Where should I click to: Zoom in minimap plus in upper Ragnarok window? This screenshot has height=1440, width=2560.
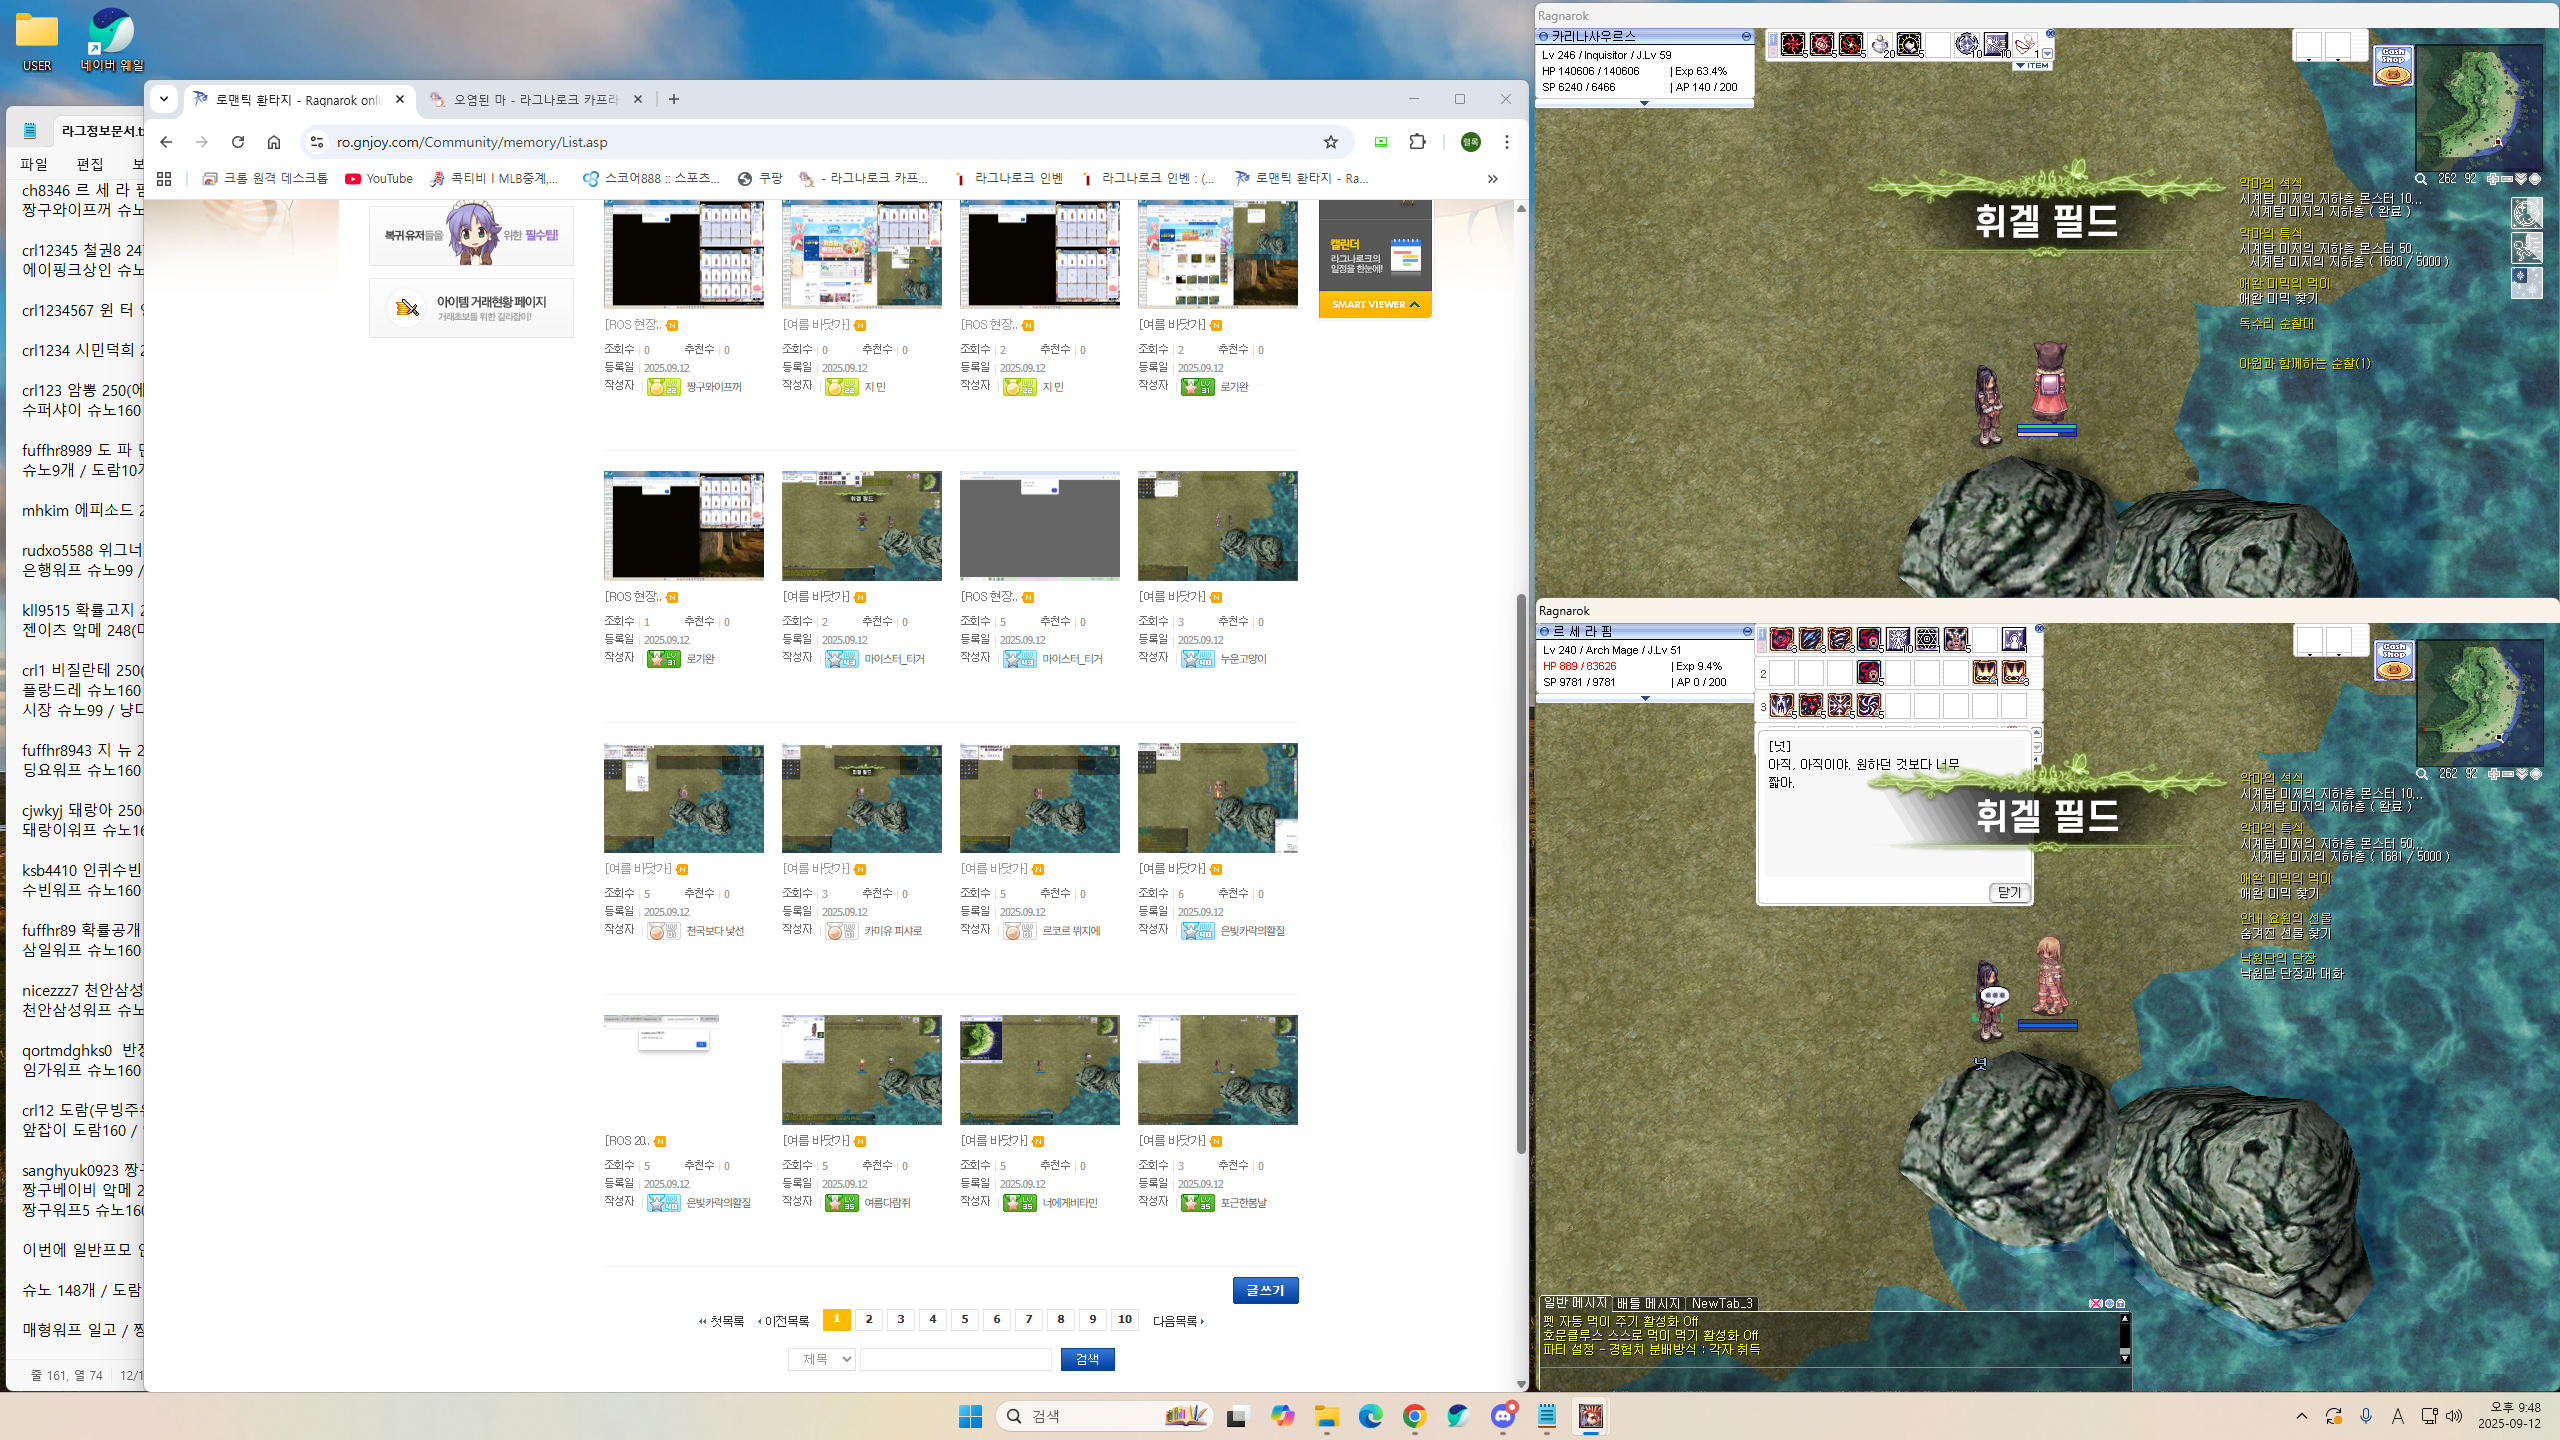[x=2493, y=179]
